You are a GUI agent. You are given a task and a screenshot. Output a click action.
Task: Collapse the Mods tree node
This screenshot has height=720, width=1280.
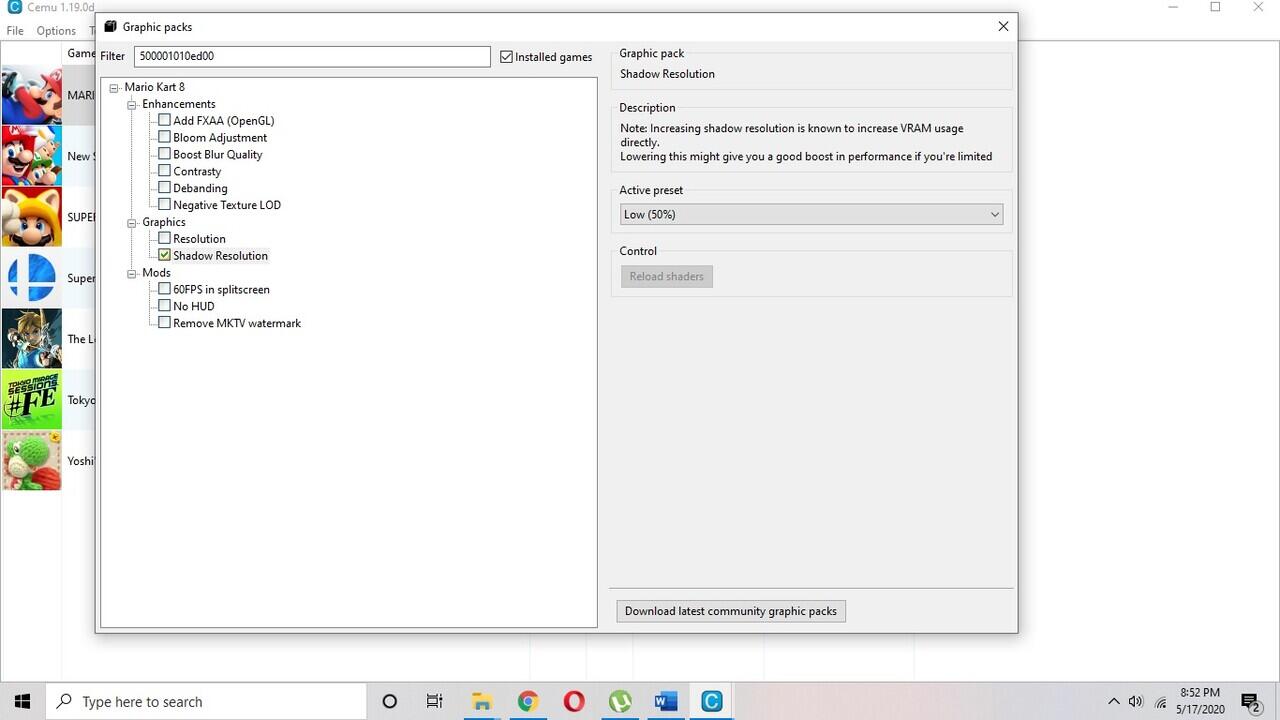coord(132,273)
